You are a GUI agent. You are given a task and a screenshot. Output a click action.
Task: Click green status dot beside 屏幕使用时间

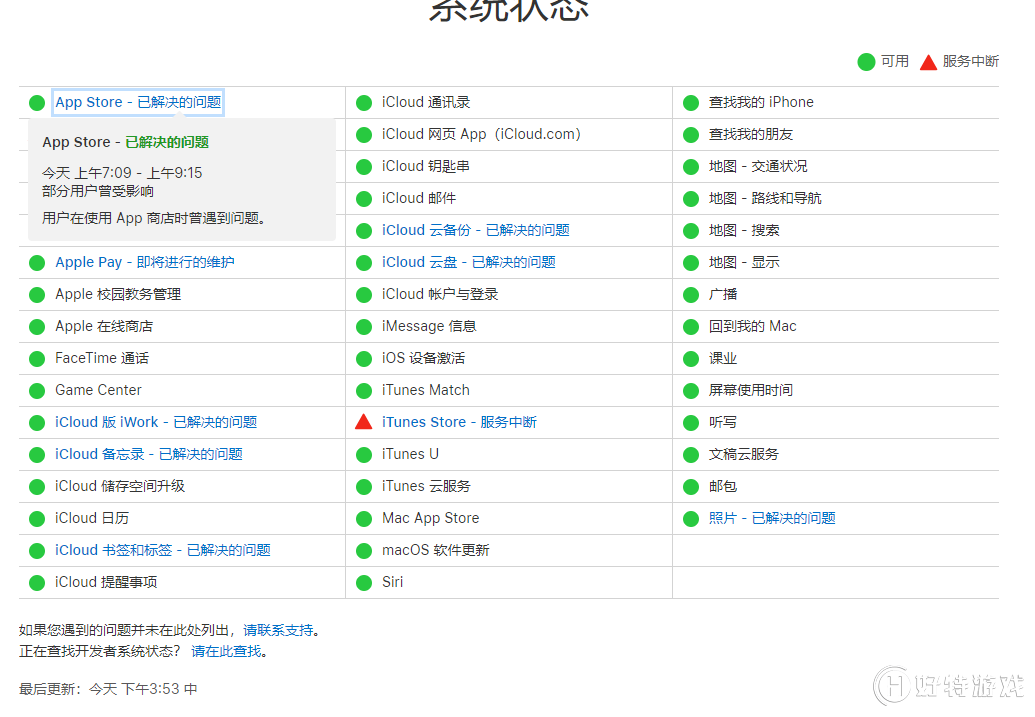[x=690, y=391]
